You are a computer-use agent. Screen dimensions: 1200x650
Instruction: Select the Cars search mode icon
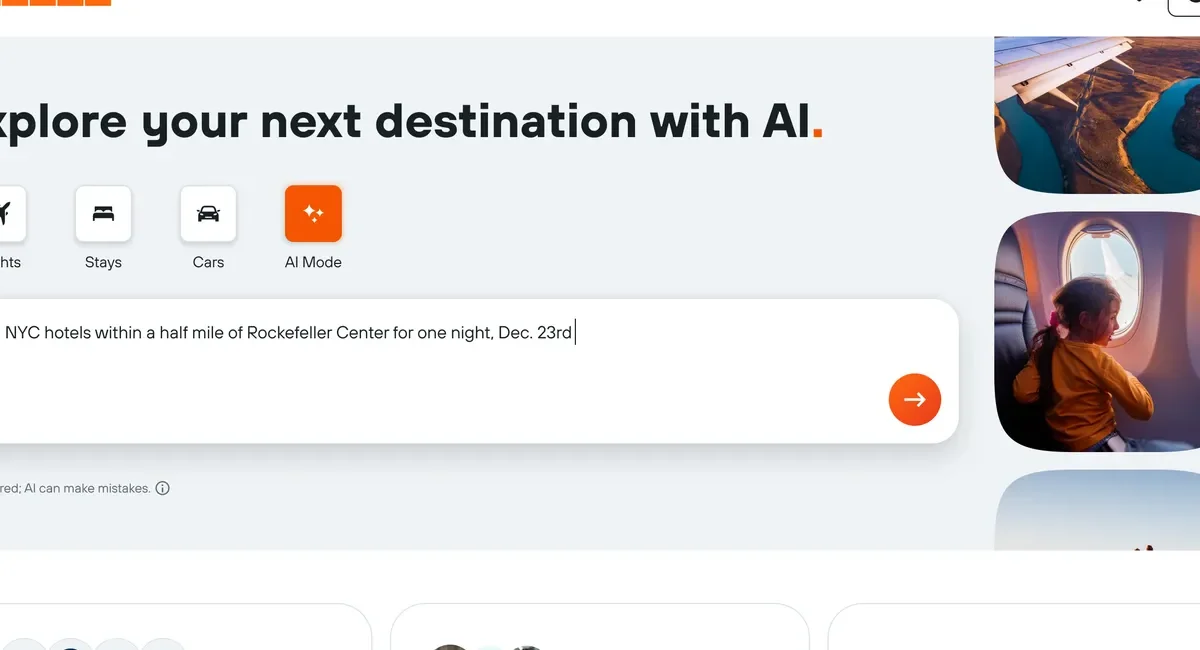[x=208, y=213]
